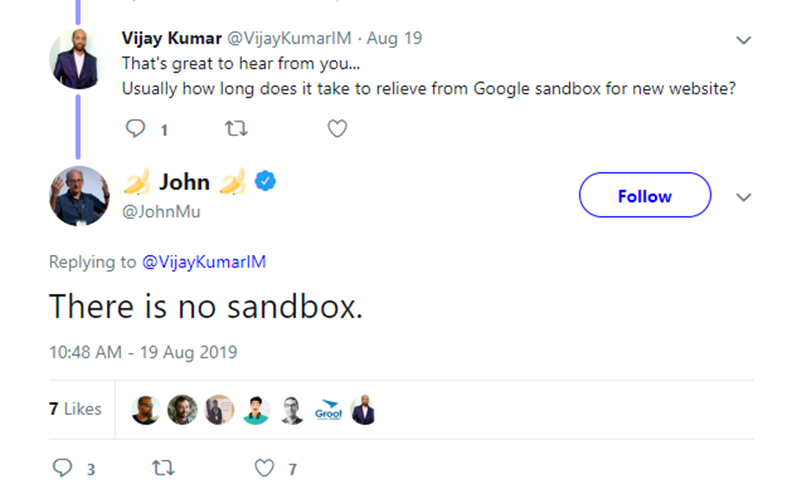Open options chevron on Vijay Kumar's tweet

coord(743,41)
